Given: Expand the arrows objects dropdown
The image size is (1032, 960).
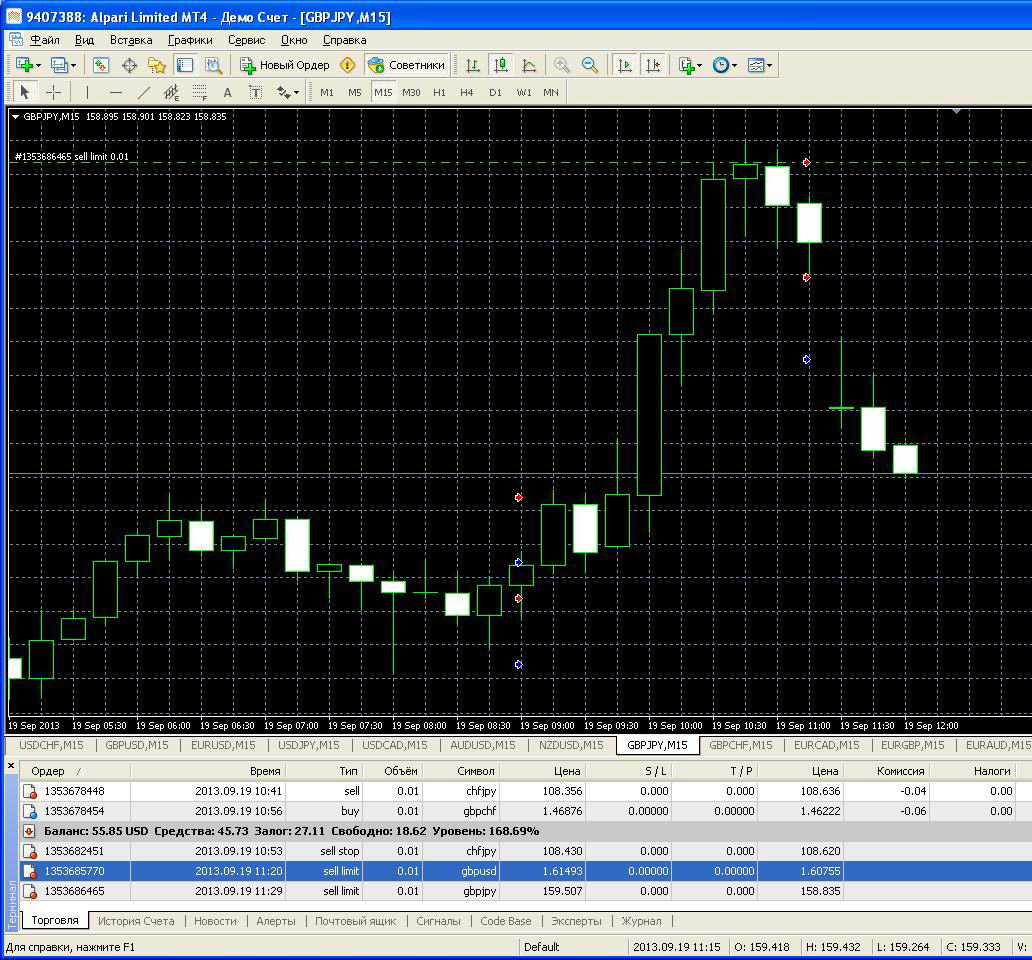Looking at the screenshot, I should [296, 93].
